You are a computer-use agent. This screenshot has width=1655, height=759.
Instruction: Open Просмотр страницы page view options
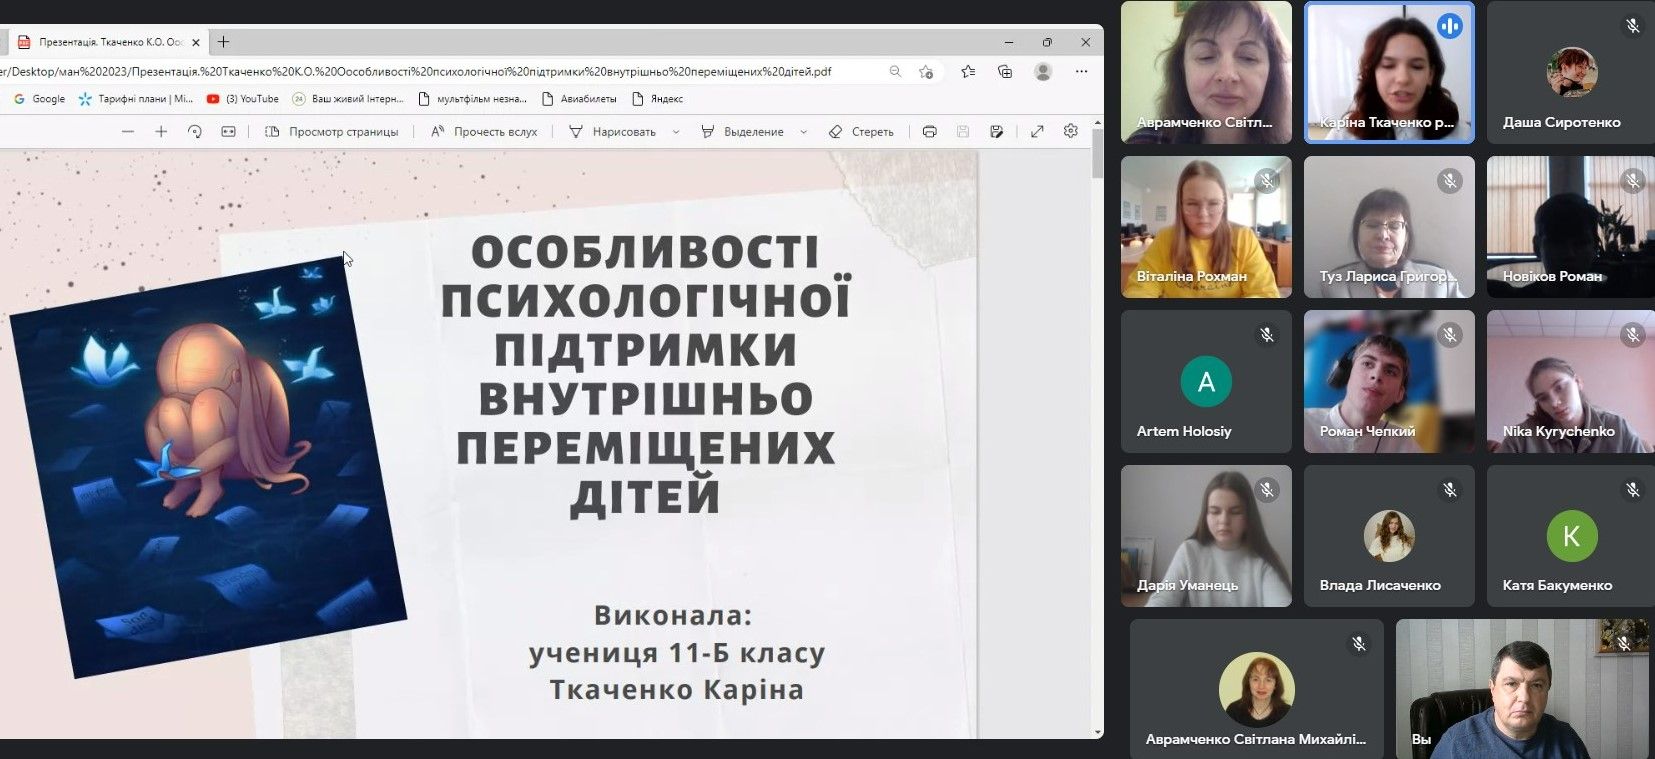click(332, 131)
